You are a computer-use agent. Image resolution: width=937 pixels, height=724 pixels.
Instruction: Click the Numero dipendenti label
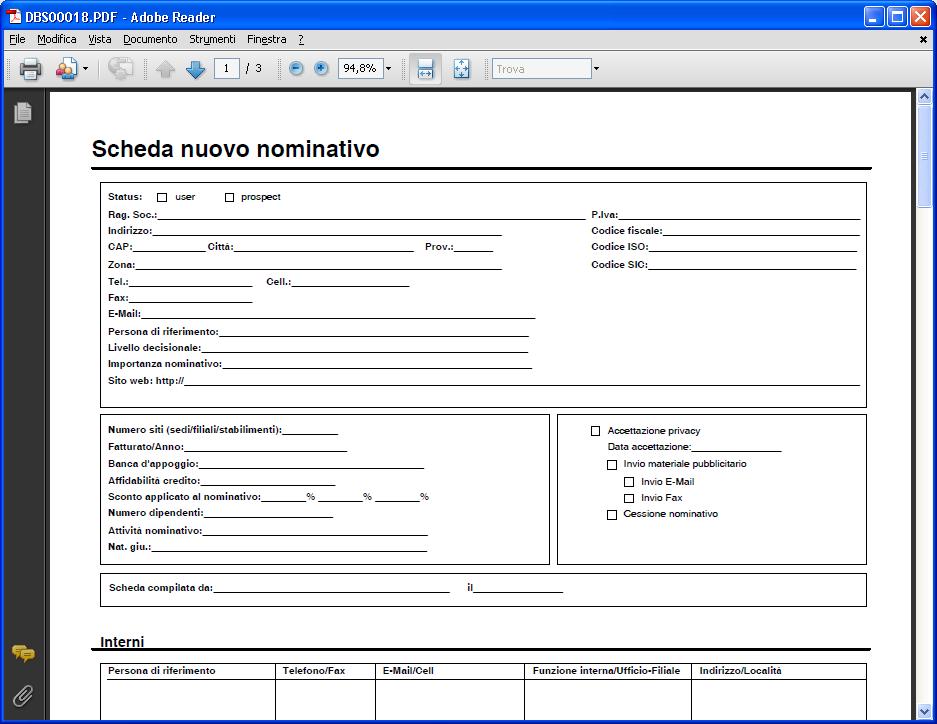[155, 513]
